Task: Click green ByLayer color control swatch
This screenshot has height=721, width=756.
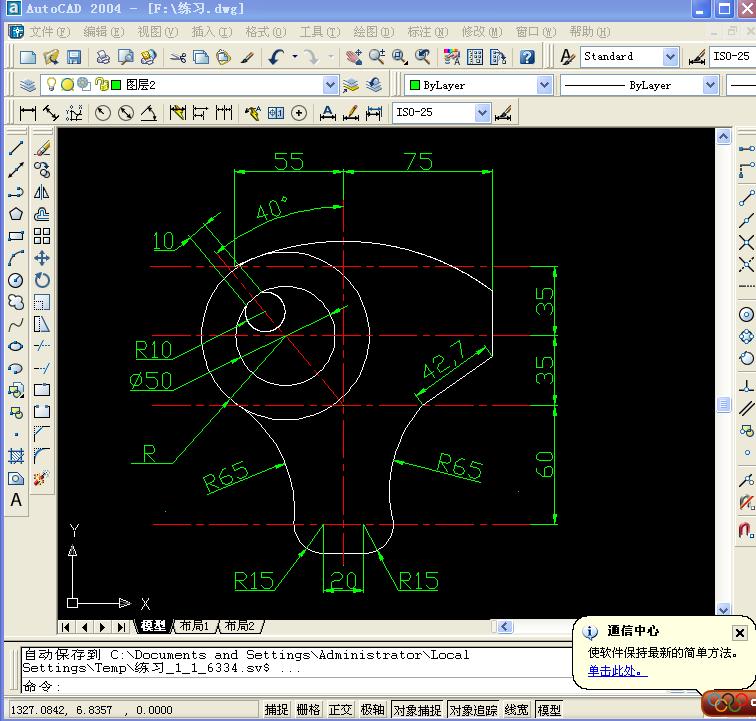Action: 415,85
